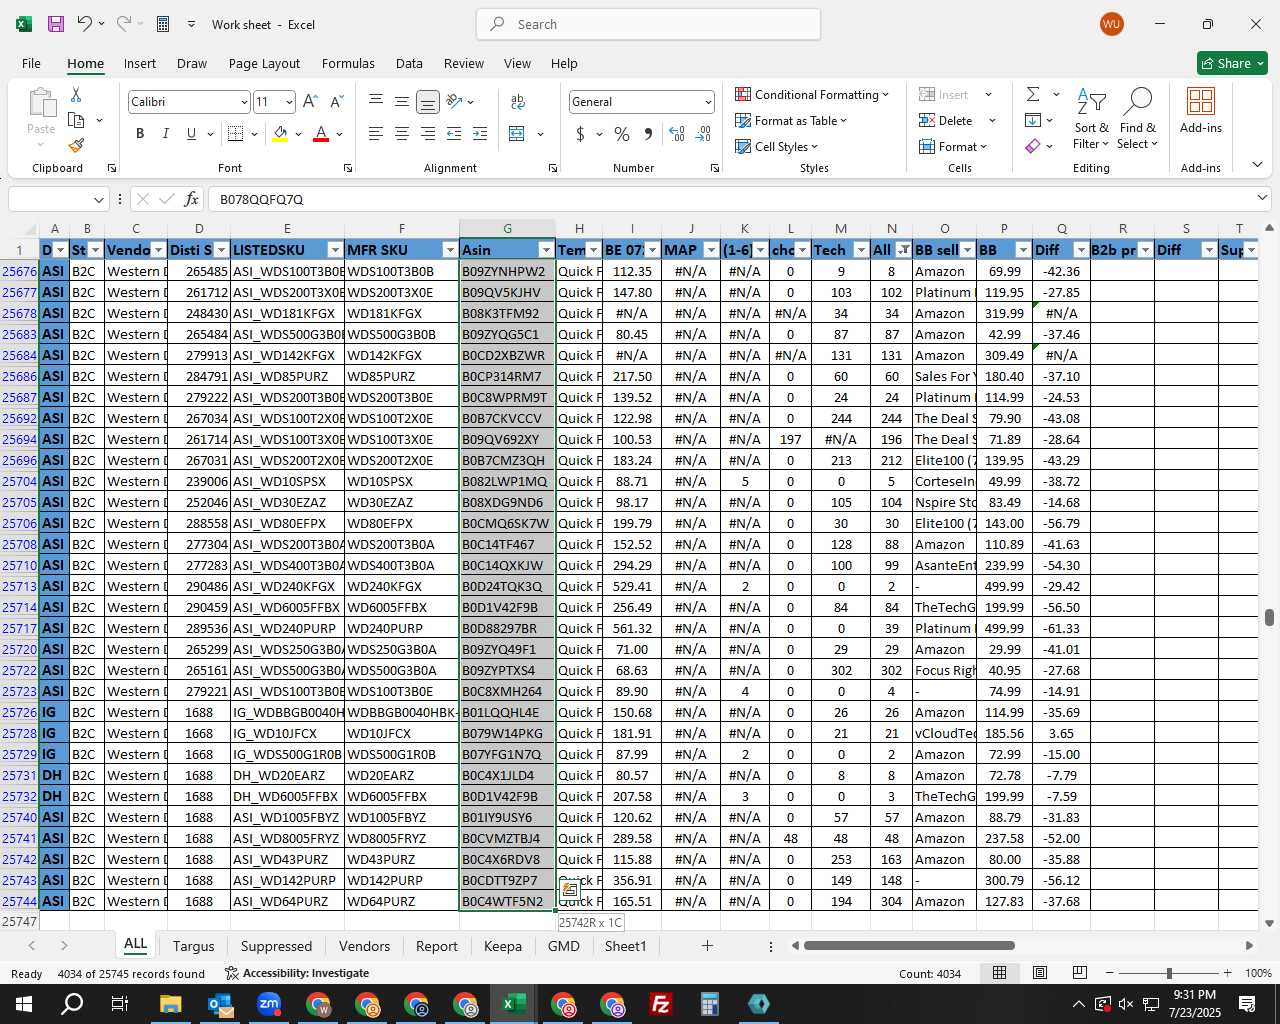Switch to the Insert ribbon tab
The height and width of the screenshot is (1024, 1280).
[x=140, y=63]
